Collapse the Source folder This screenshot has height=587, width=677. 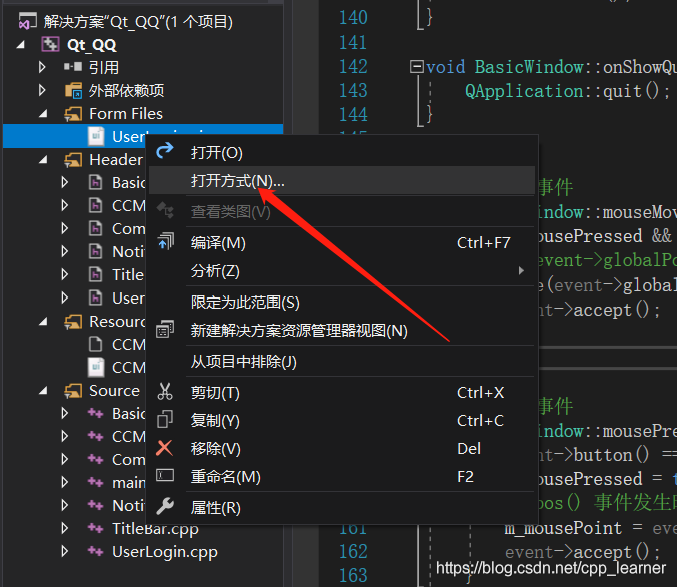[43, 391]
